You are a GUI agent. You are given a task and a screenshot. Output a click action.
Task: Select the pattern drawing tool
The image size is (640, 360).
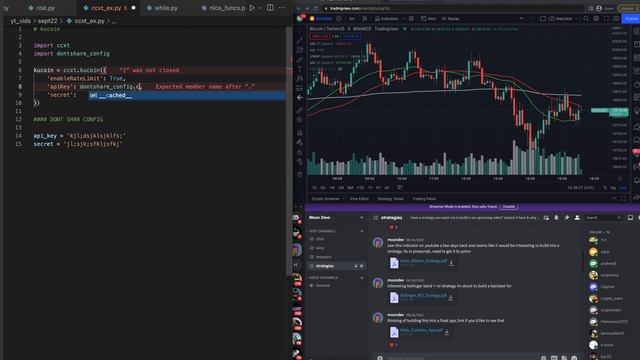pos(300,78)
